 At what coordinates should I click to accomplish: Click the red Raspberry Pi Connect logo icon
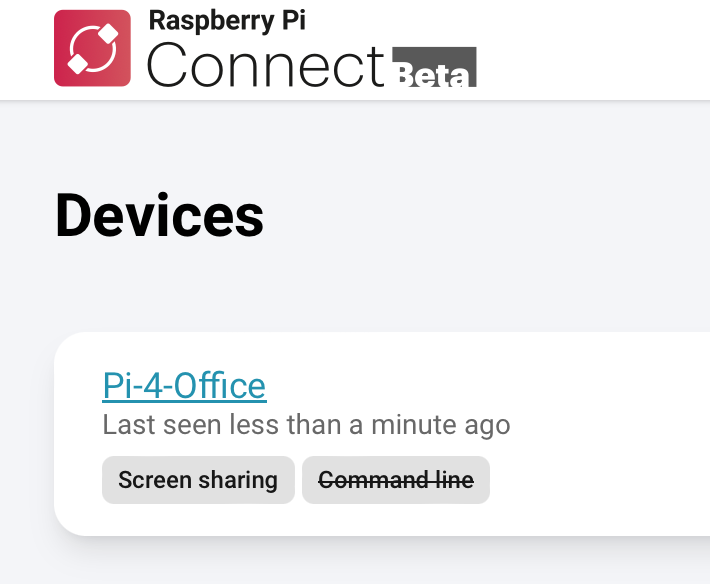pyautogui.click(x=92, y=48)
